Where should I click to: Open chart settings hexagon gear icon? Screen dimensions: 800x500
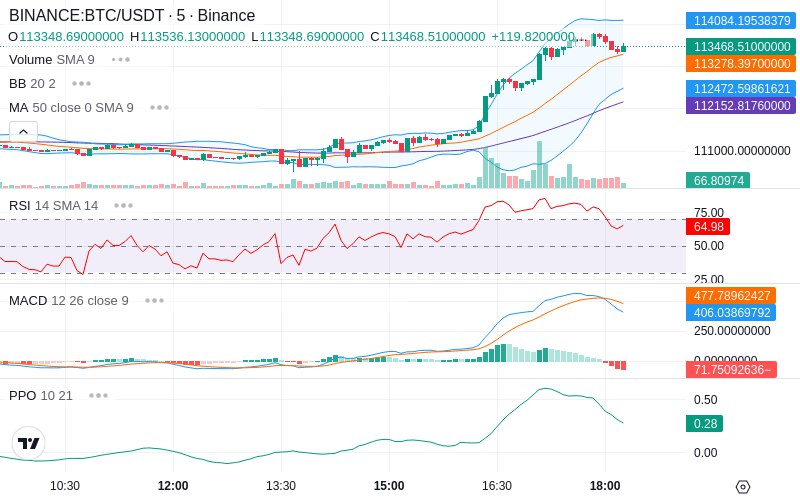(x=743, y=487)
